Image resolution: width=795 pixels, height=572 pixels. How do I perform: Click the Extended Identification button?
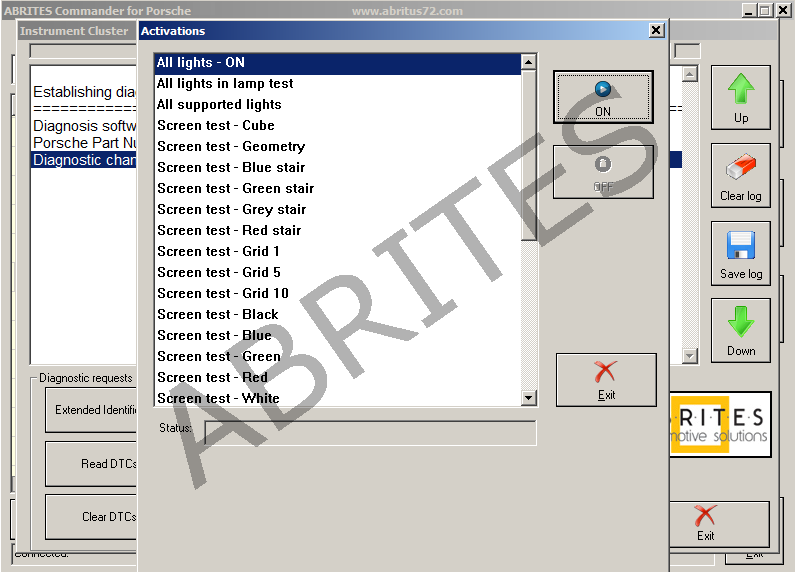(91, 410)
